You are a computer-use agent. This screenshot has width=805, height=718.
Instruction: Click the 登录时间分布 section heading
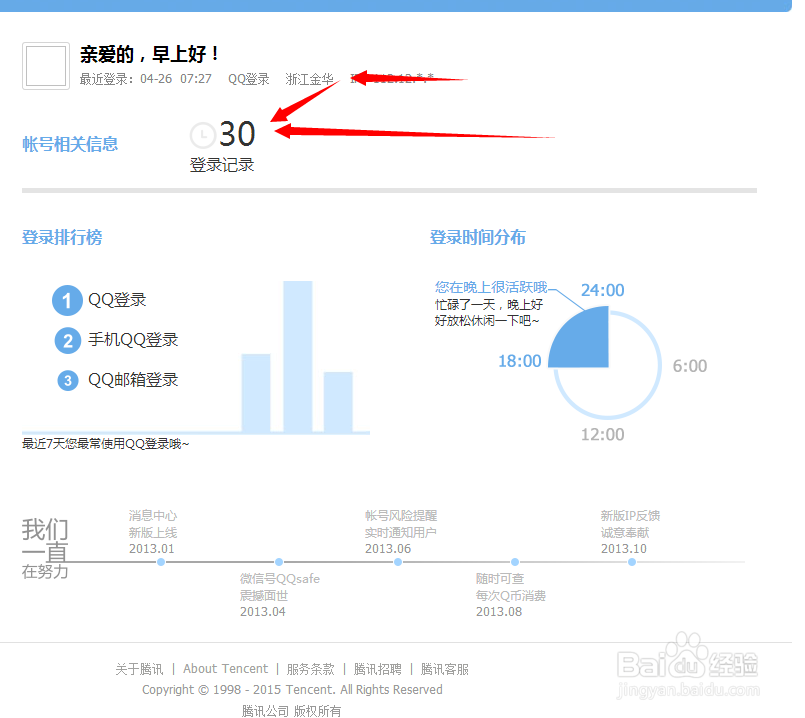[x=477, y=238]
